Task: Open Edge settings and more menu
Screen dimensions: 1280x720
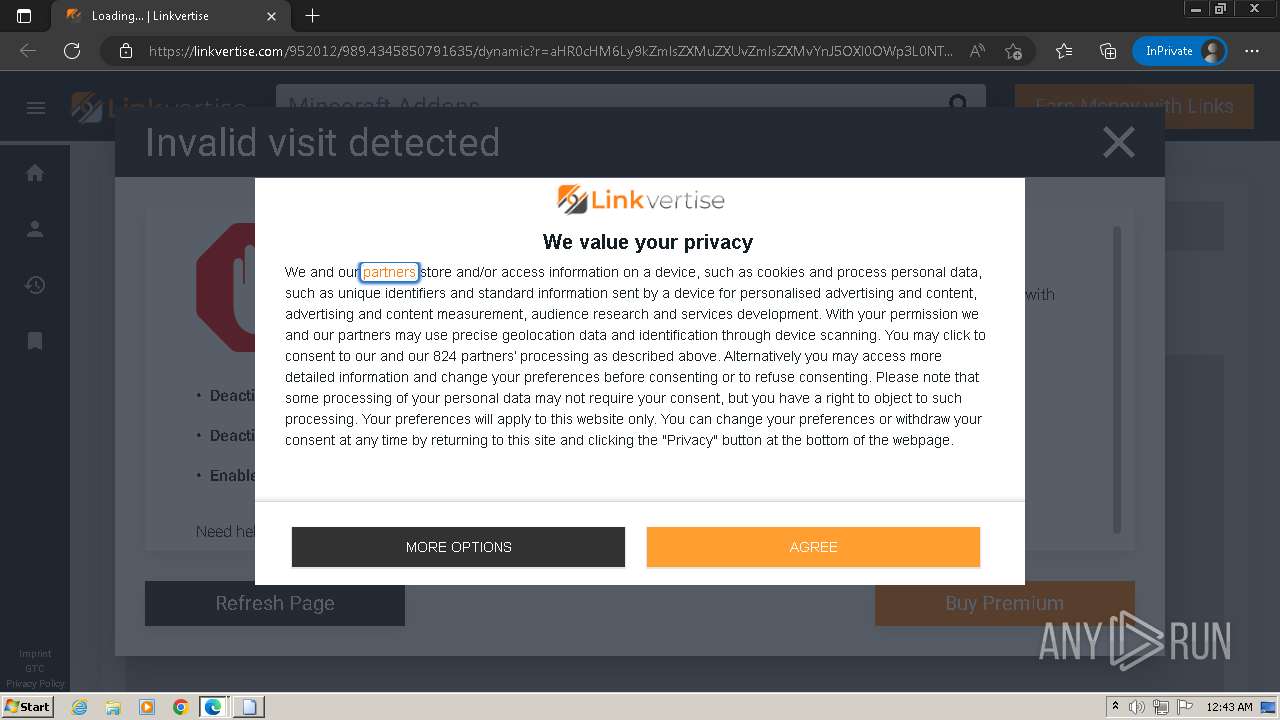Action: point(1252,51)
